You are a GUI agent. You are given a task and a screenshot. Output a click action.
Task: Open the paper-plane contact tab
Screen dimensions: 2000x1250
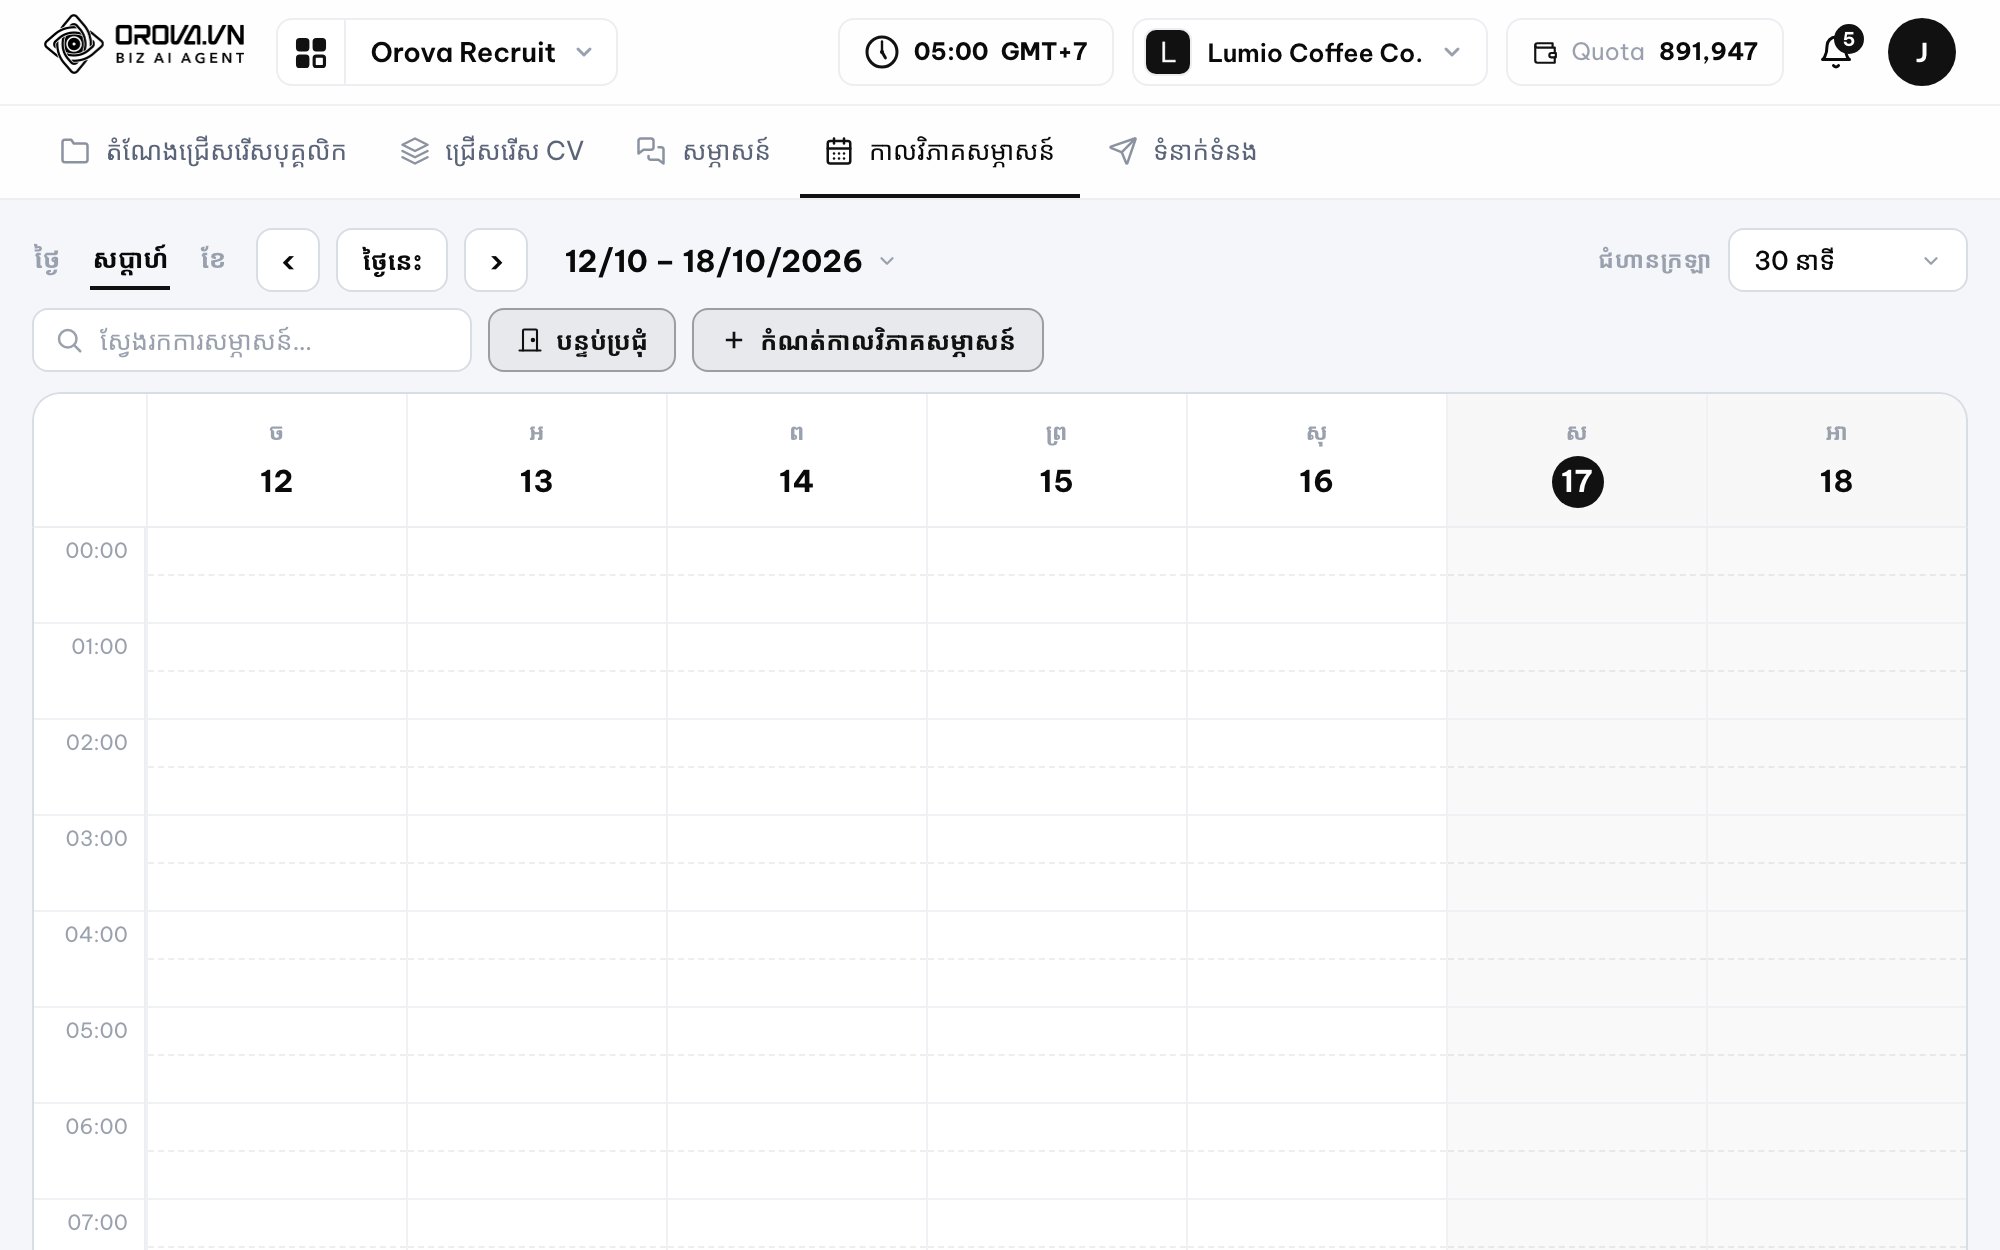tap(1183, 151)
